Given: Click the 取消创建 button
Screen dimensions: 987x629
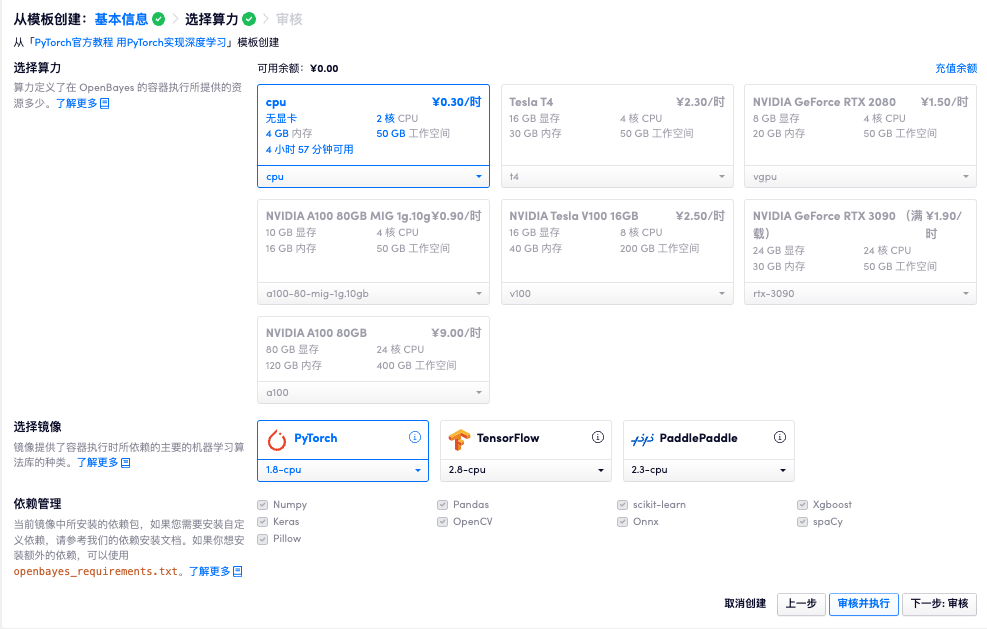Looking at the screenshot, I should point(745,604).
